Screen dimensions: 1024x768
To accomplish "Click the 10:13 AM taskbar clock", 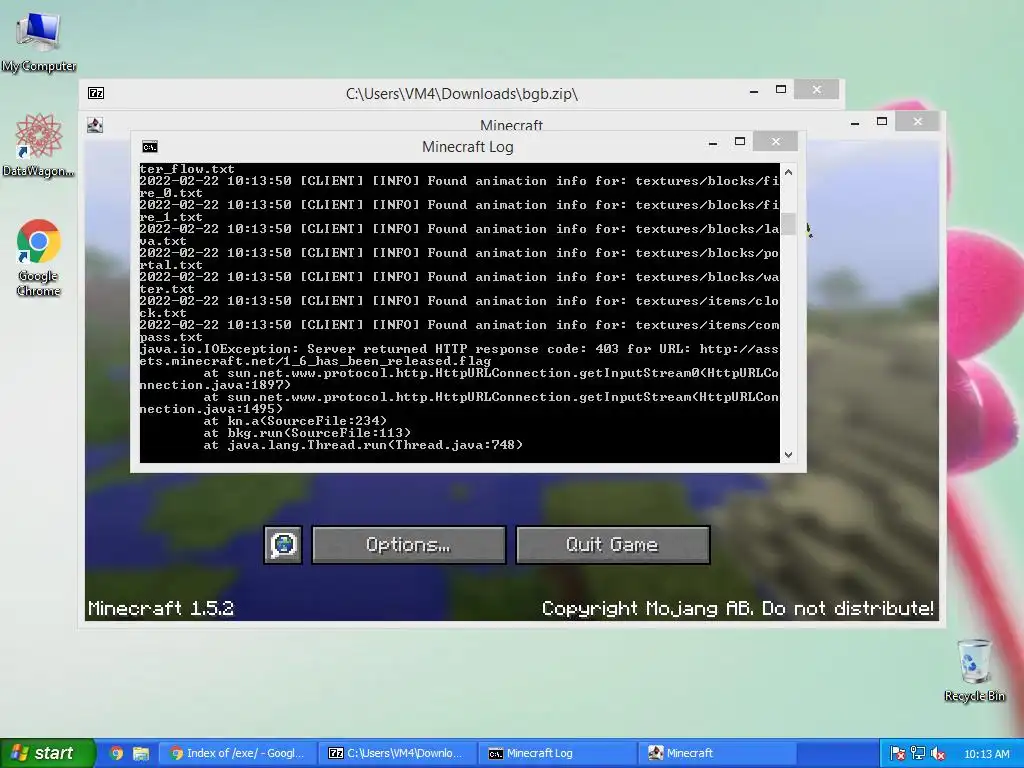I will (987, 754).
